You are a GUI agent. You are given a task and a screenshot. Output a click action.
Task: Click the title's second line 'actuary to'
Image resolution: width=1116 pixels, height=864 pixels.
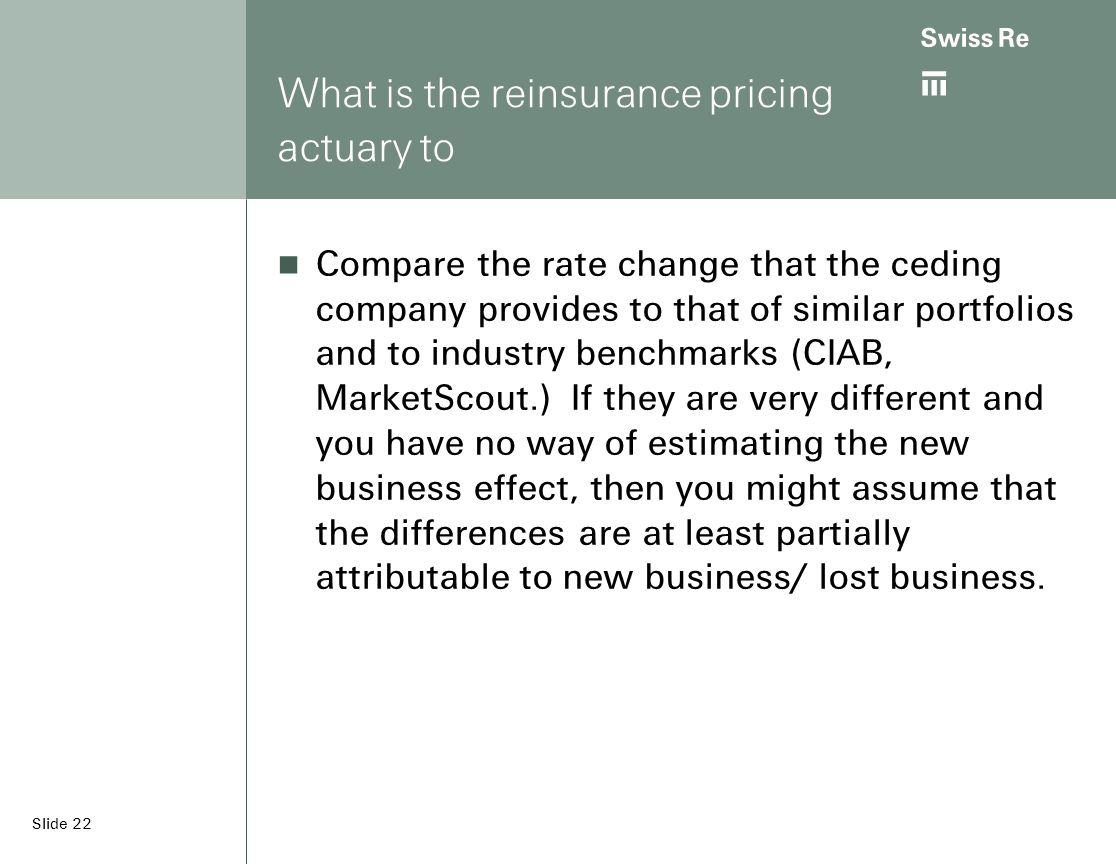[366, 149]
